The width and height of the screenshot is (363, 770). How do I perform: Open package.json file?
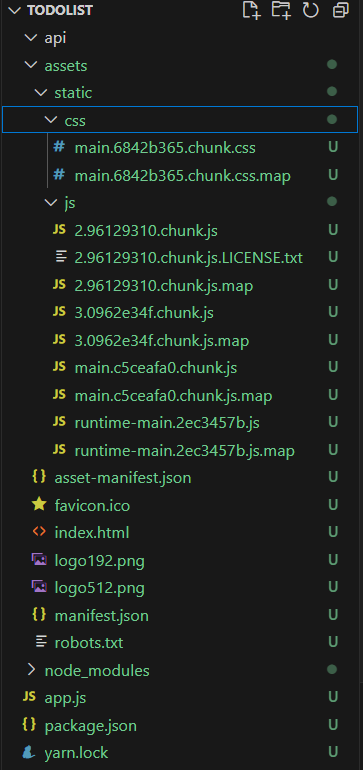click(x=91, y=725)
